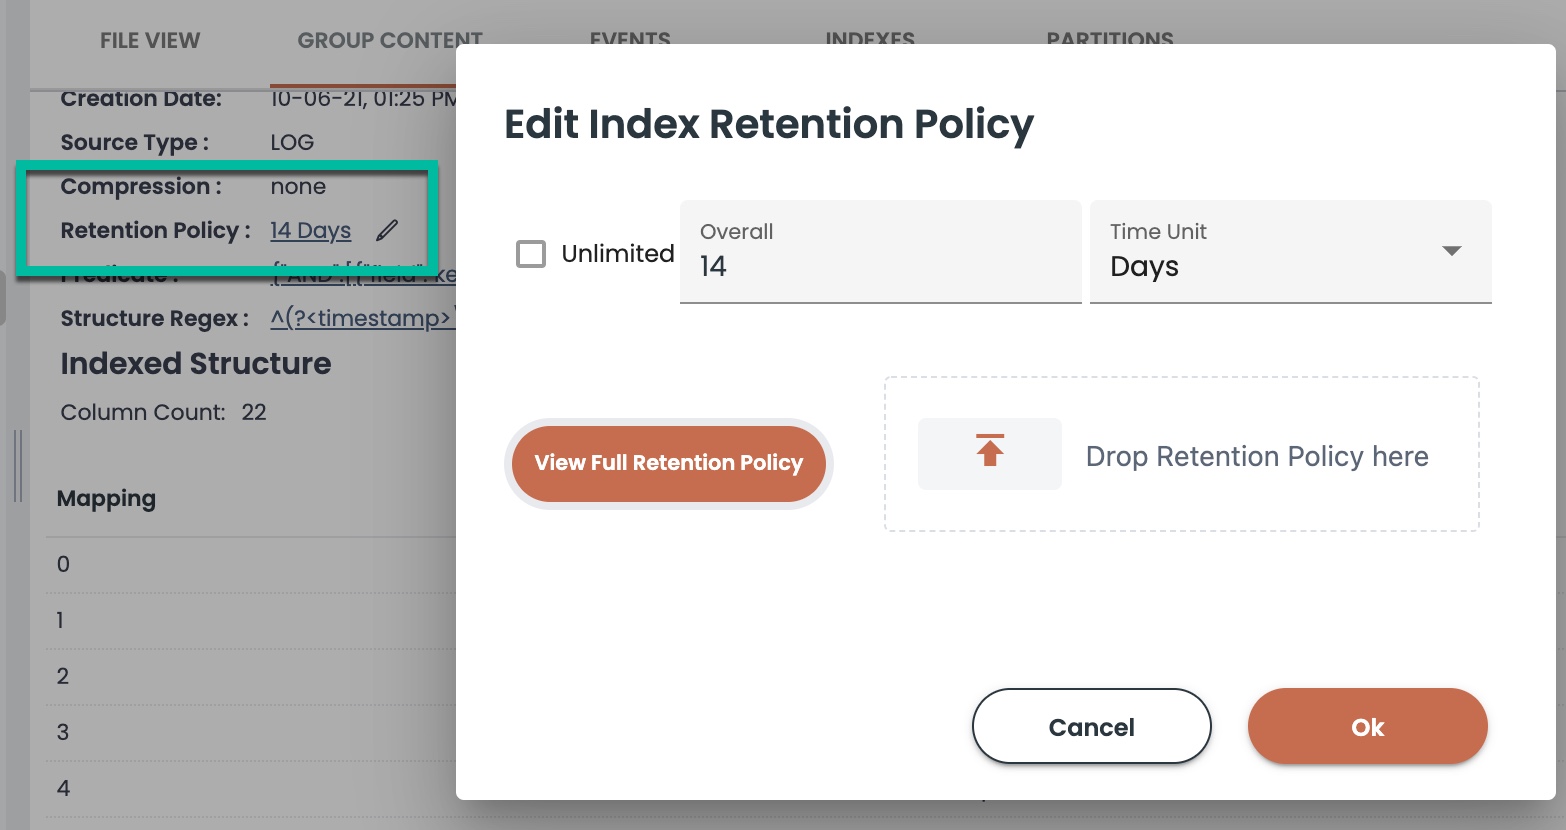Click the pencil edit icon beside Retention Policy
This screenshot has width=1566, height=830.
pos(387,231)
